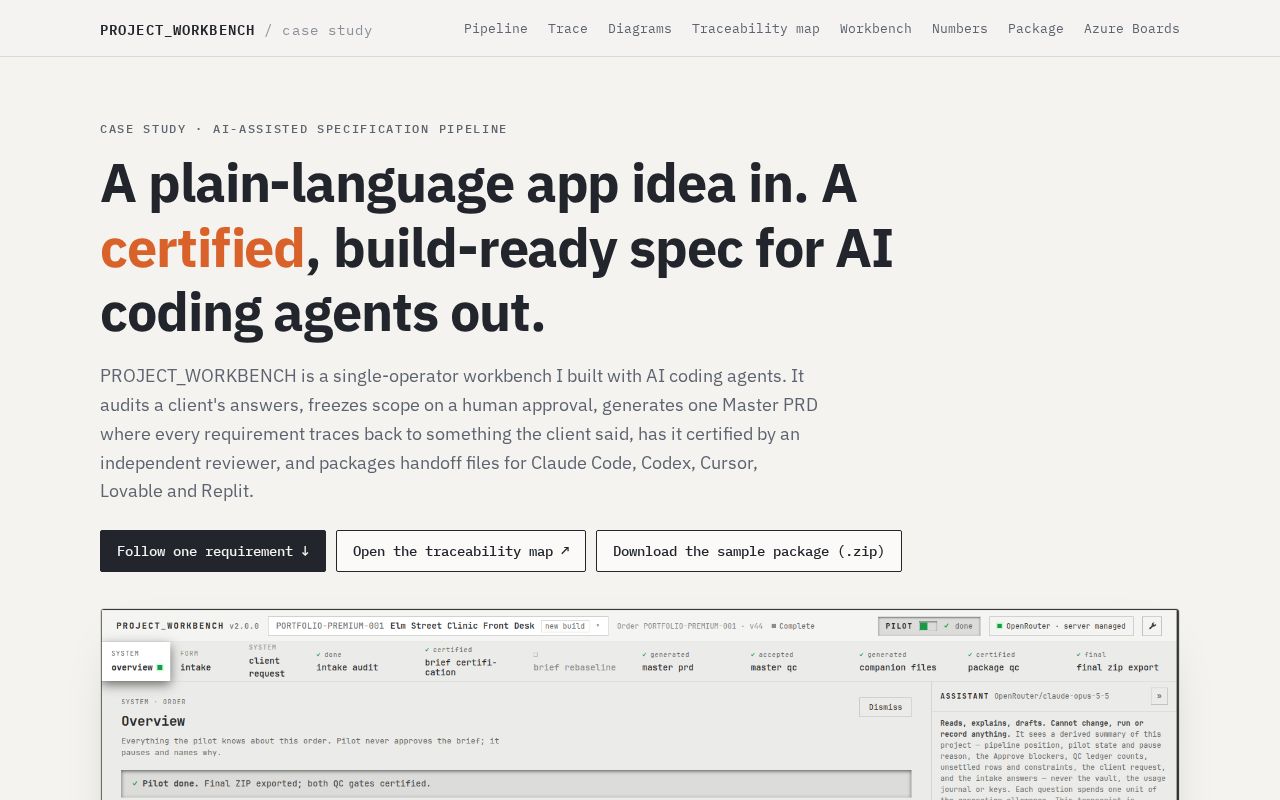Click the orange word "certified" in the headline
Image resolution: width=1280 pixels, height=800 pixels.
click(202, 249)
